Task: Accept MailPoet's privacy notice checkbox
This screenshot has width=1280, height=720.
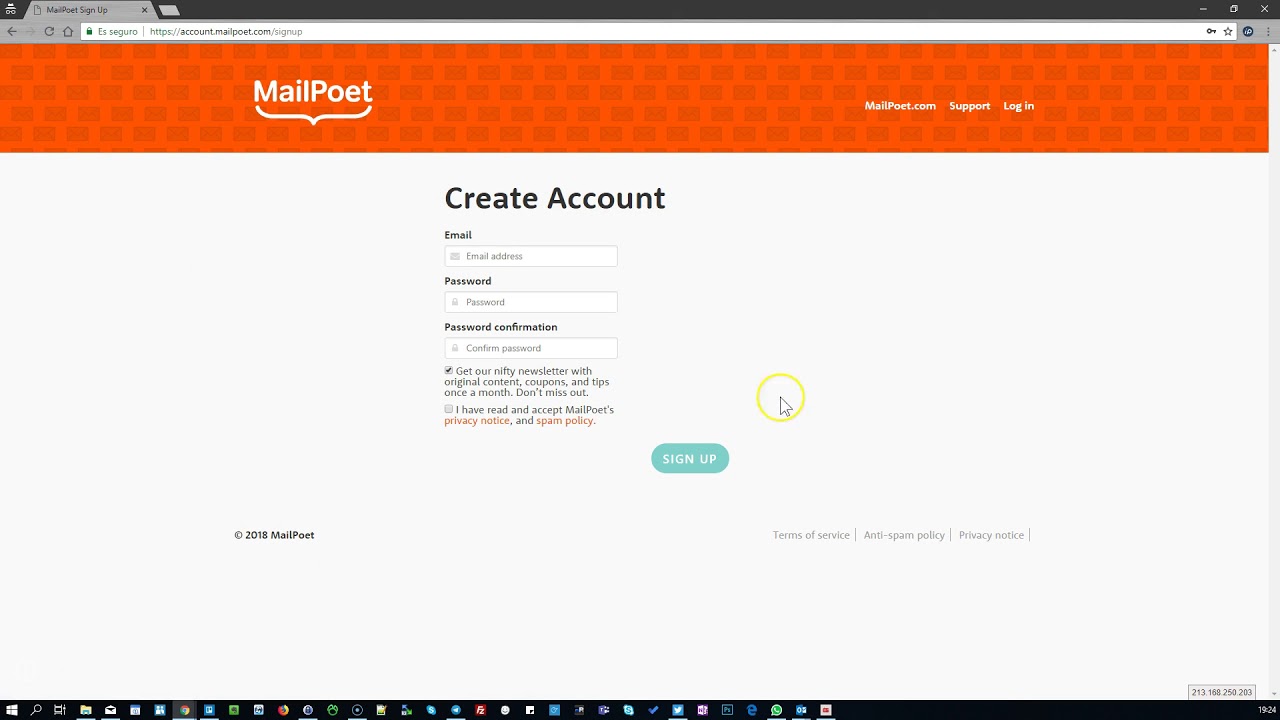Action: [449, 409]
